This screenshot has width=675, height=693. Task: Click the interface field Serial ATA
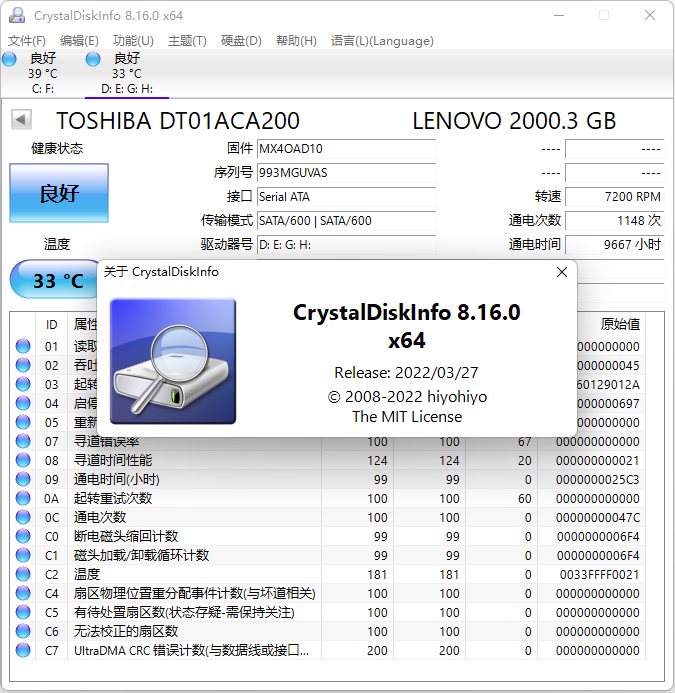[x=347, y=196]
